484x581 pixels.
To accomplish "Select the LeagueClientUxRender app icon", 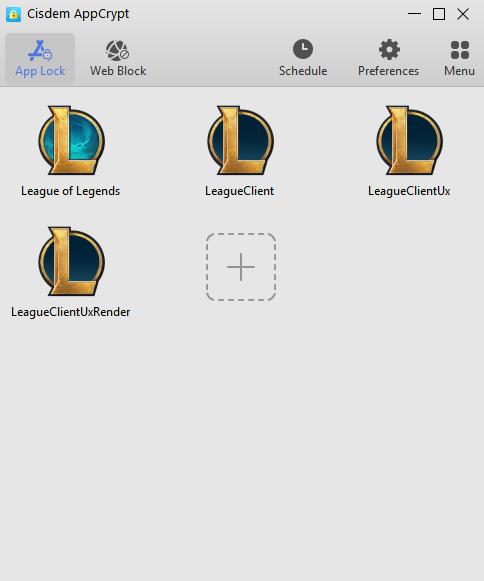I will coord(72,262).
